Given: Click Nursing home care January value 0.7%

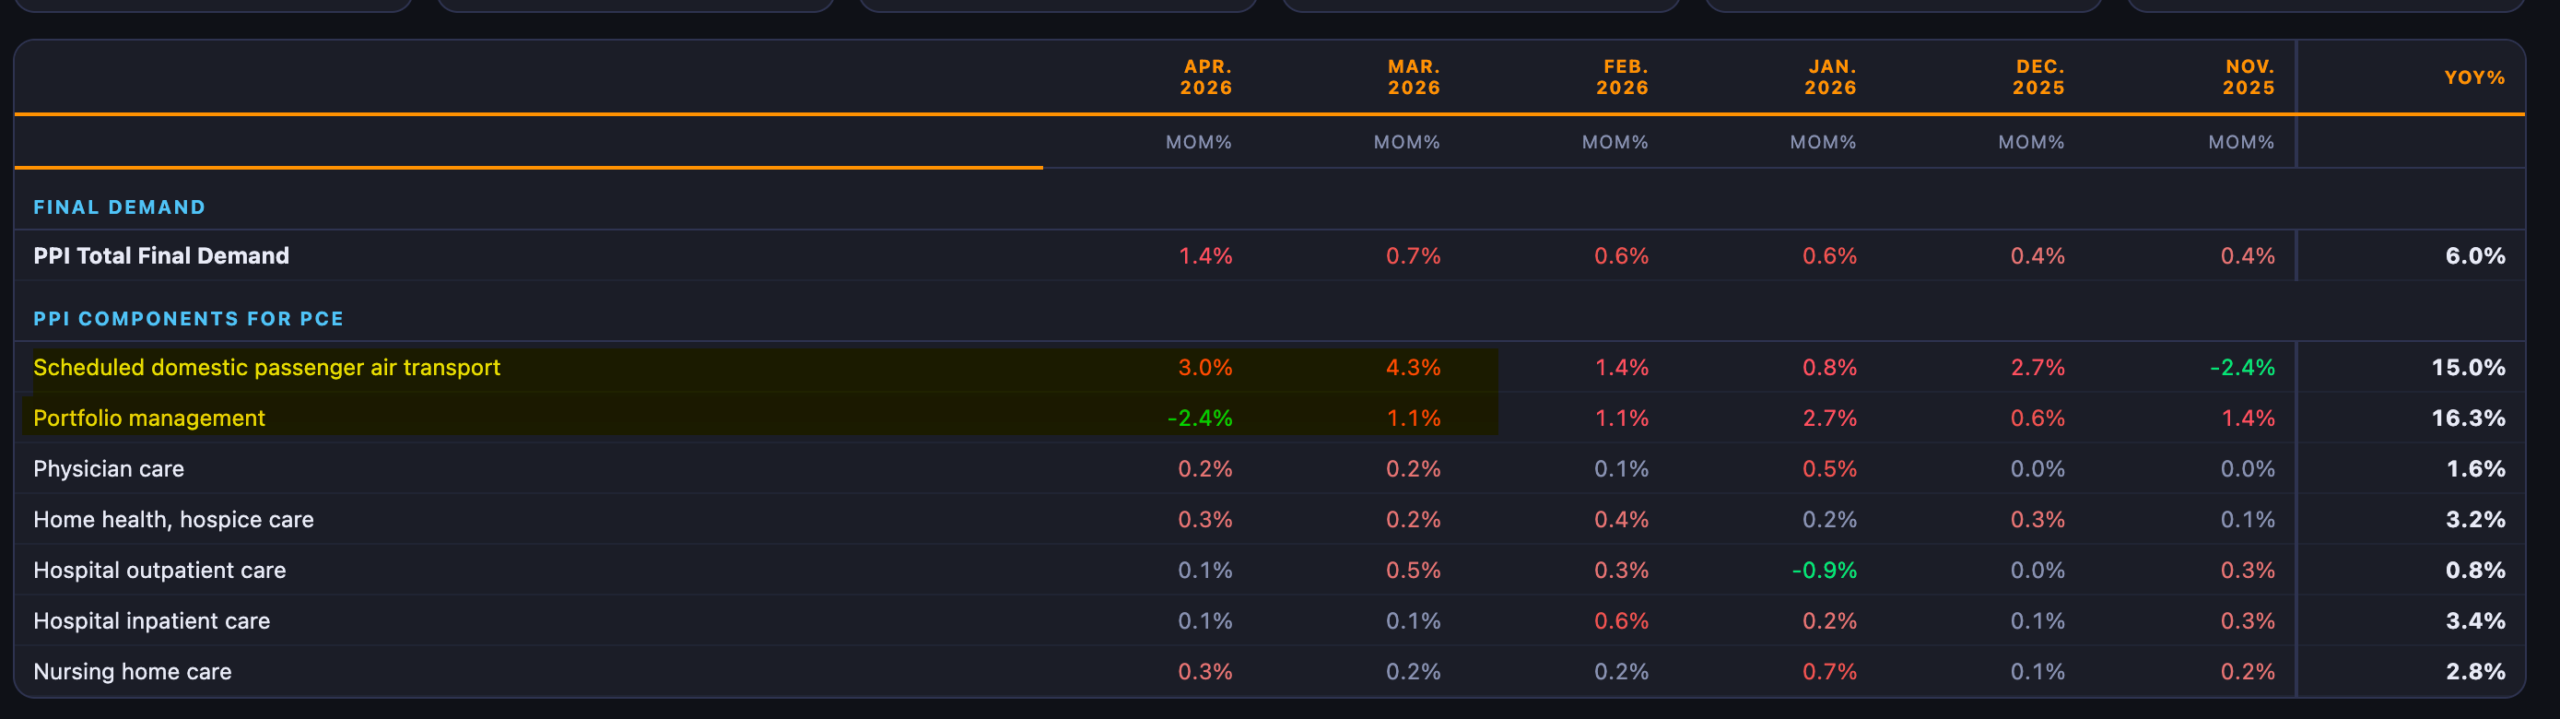Looking at the screenshot, I should coord(1830,672).
